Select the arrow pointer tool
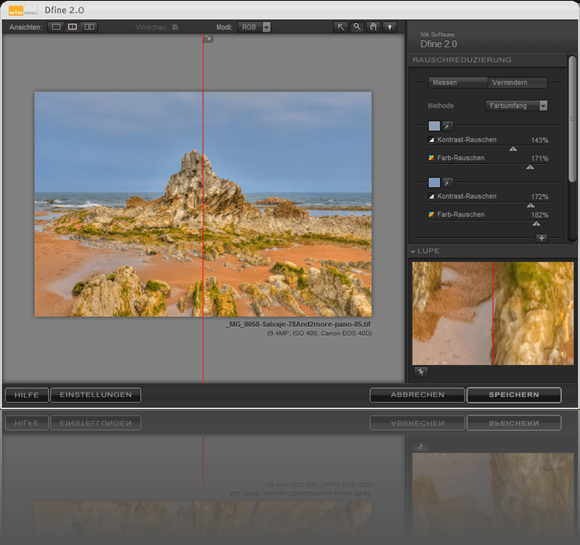Image resolution: width=580 pixels, height=545 pixels. 340,27
